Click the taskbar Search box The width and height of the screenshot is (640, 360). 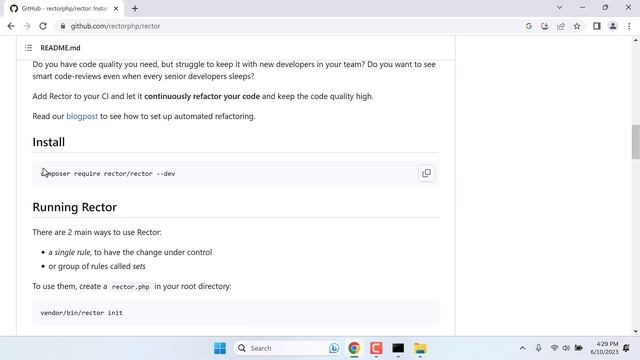pyautogui.click(x=288, y=348)
